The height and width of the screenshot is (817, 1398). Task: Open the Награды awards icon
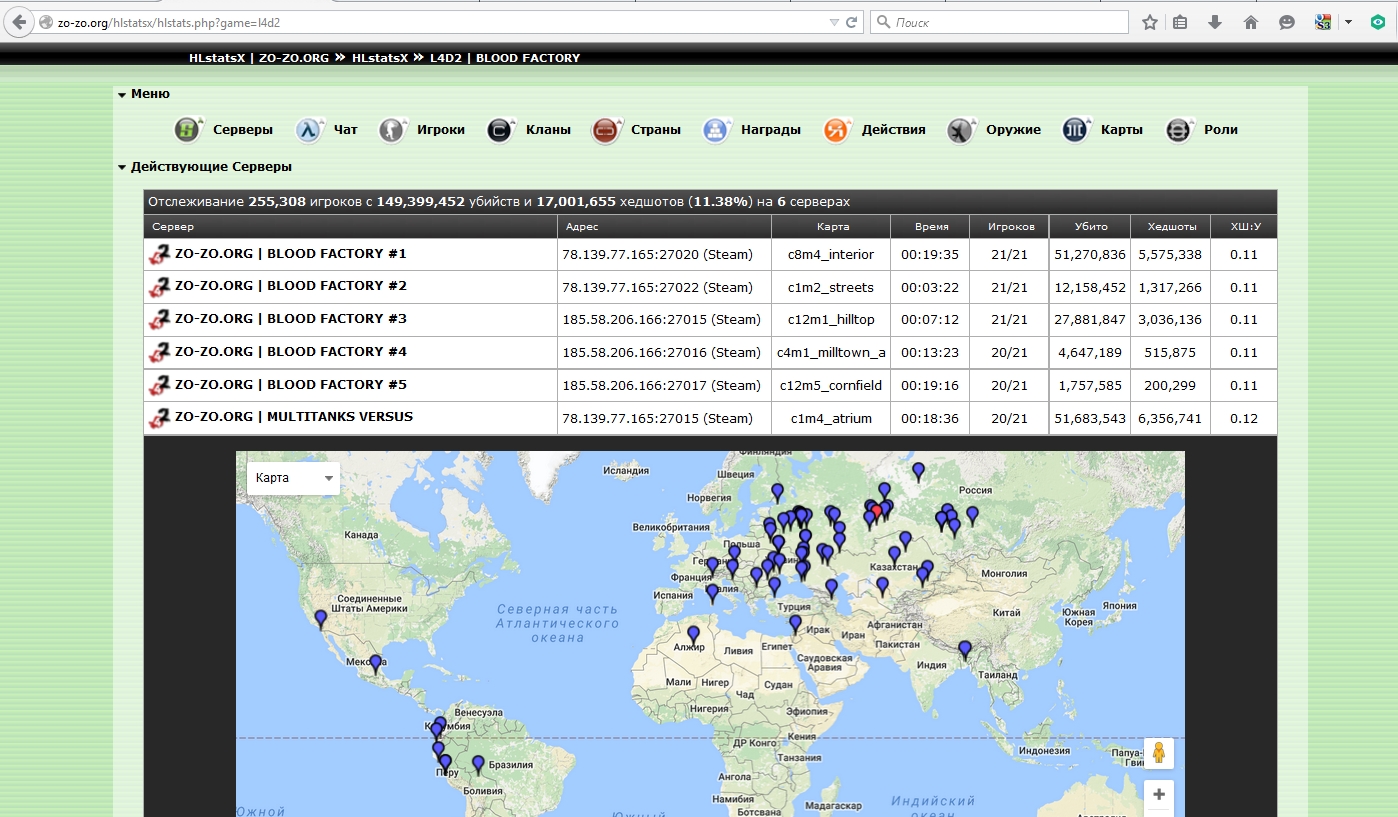point(715,130)
